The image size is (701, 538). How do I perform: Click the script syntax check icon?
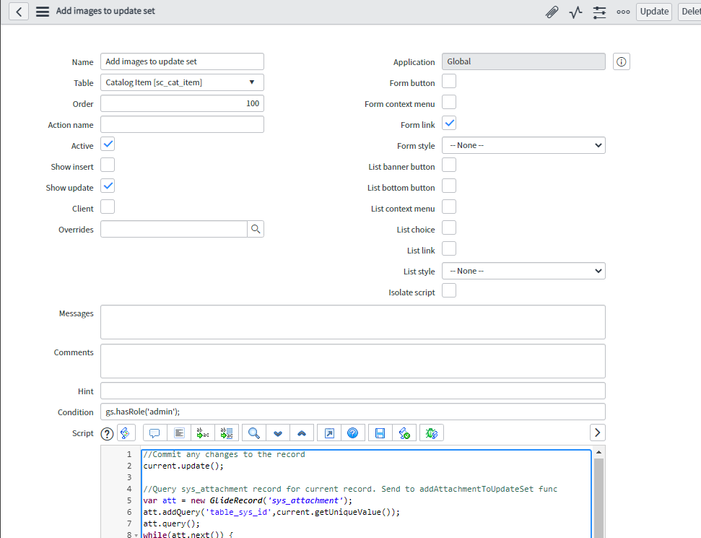[x=404, y=433]
